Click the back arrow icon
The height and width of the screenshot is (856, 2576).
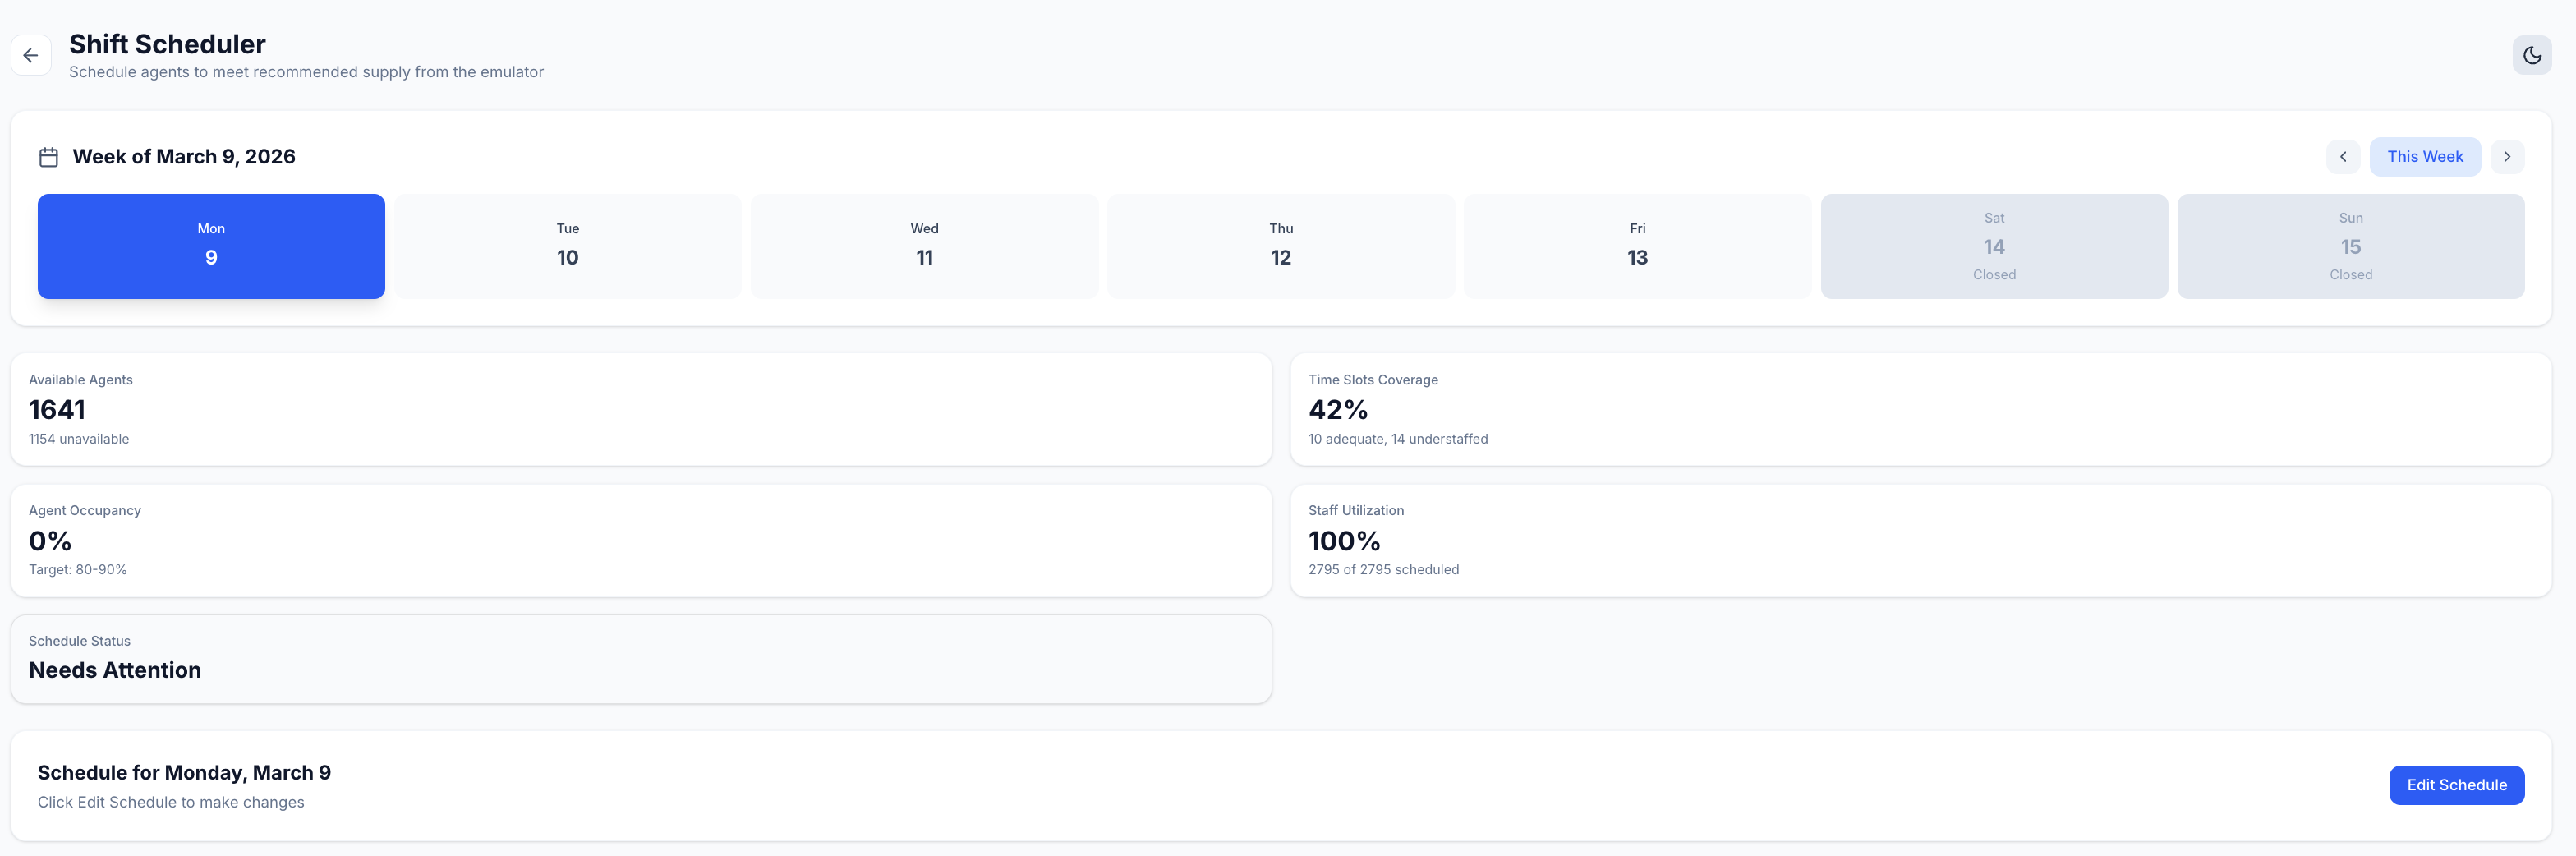tap(30, 54)
